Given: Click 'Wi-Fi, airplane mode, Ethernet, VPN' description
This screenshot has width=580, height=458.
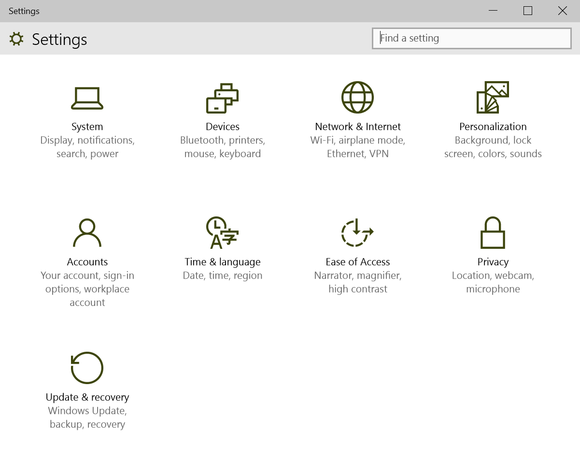Looking at the screenshot, I should [358, 147].
